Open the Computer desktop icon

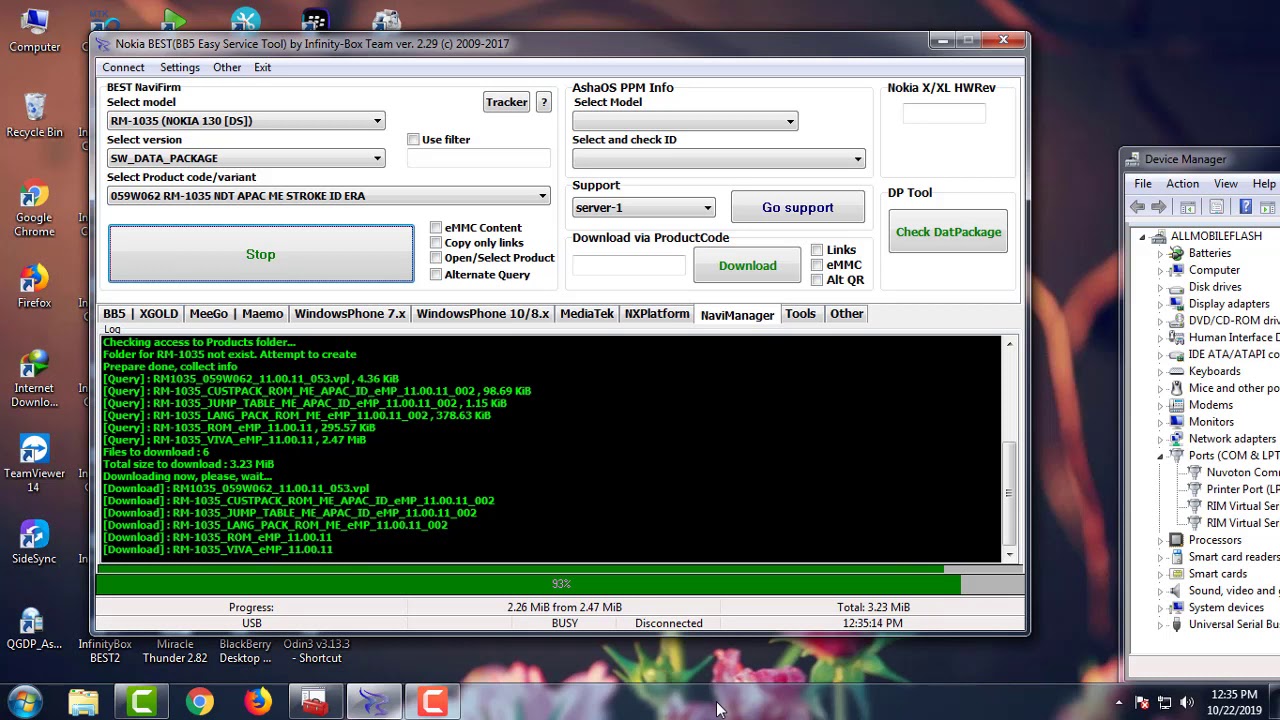pyautogui.click(x=34, y=30)
